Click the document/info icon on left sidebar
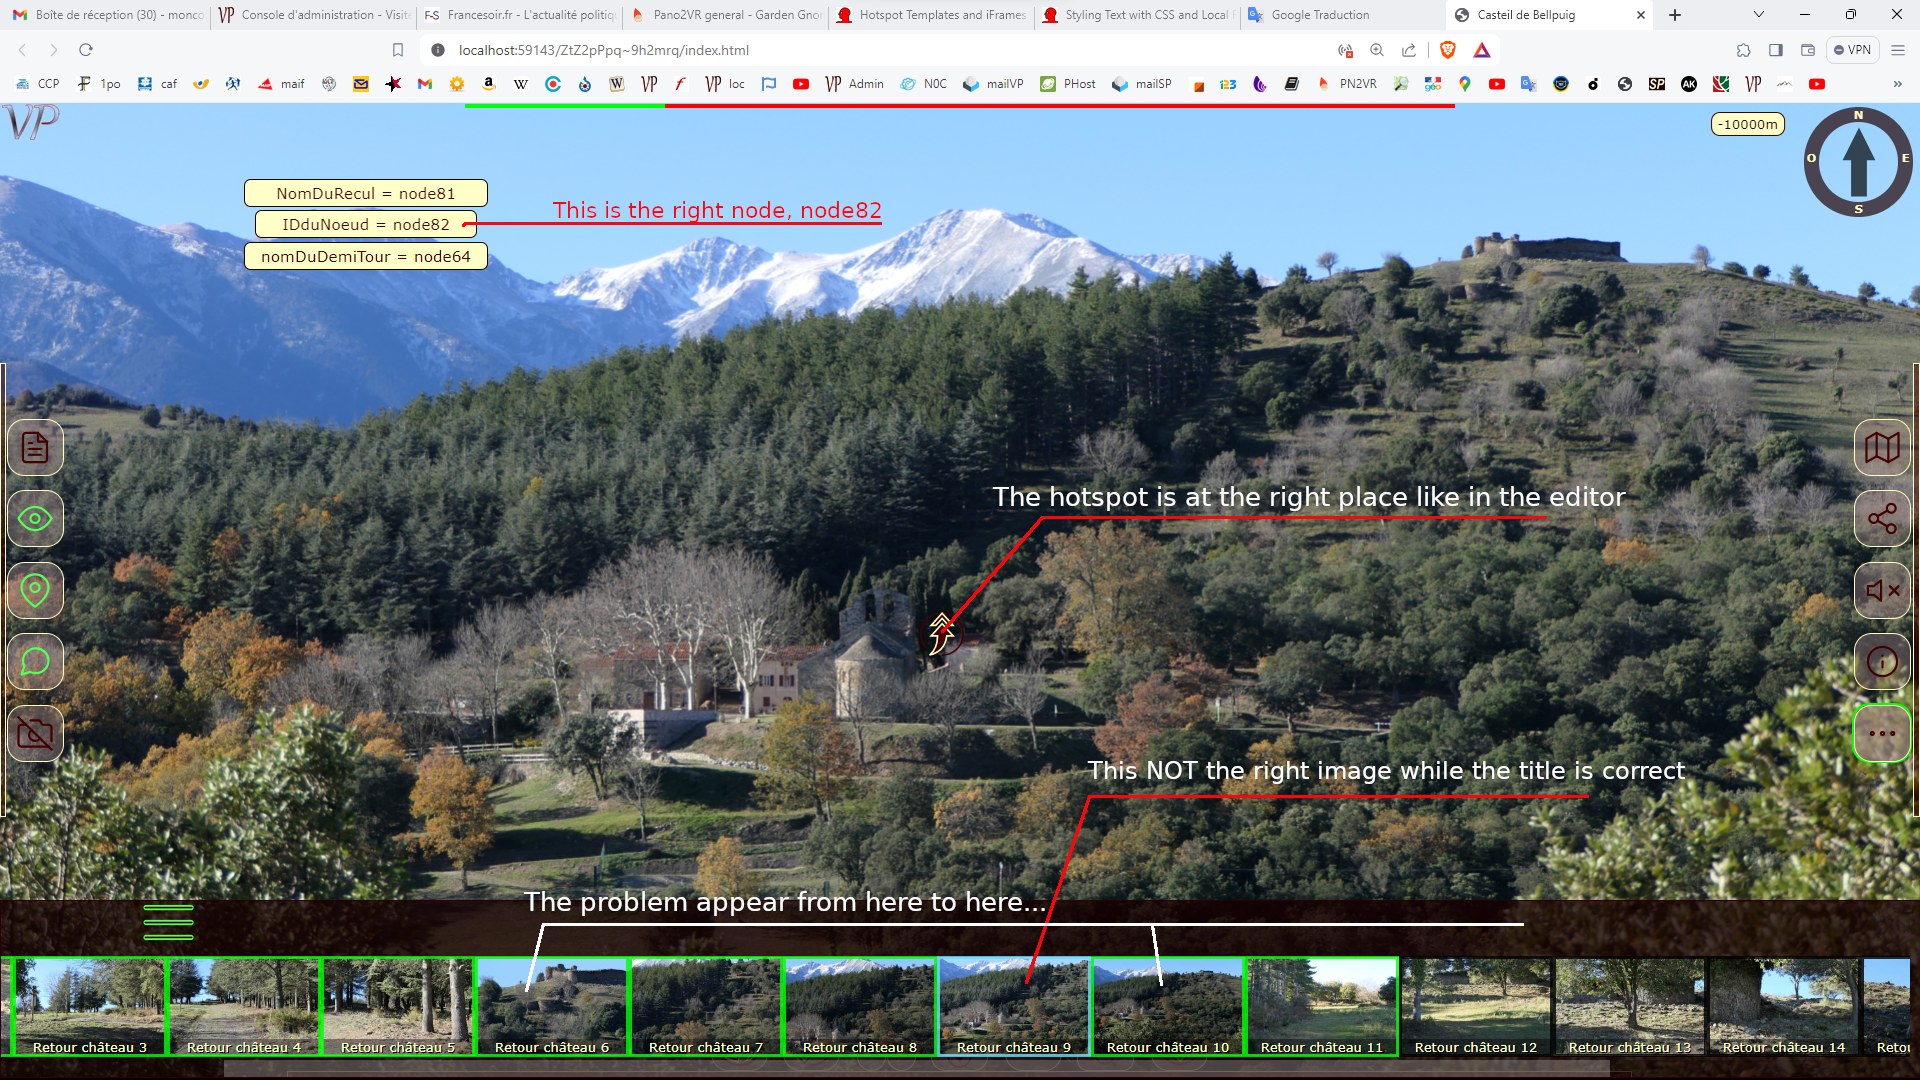This screenshot has height=1080, width=1920. click(36, 446)
